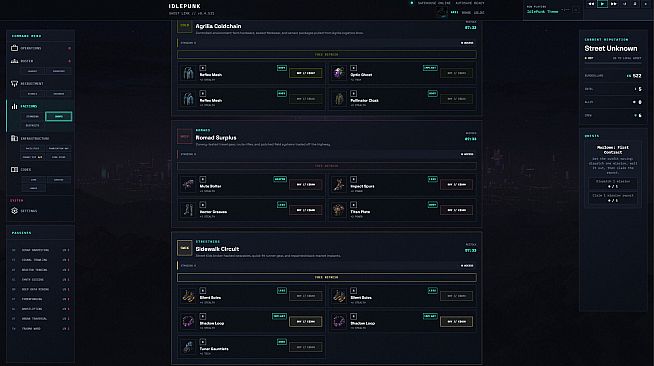
Task: Toggle play on the music player
Action: pyautogui.click(x=602, y=4)
